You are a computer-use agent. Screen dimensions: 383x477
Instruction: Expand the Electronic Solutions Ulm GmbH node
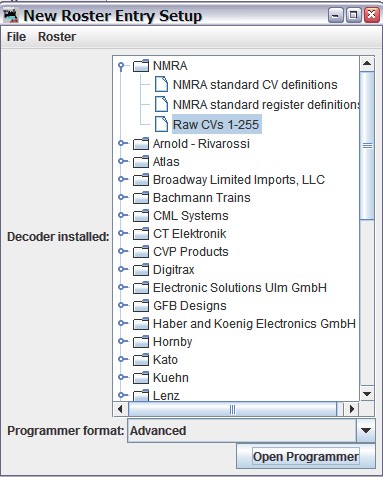[x=123, y=287]
